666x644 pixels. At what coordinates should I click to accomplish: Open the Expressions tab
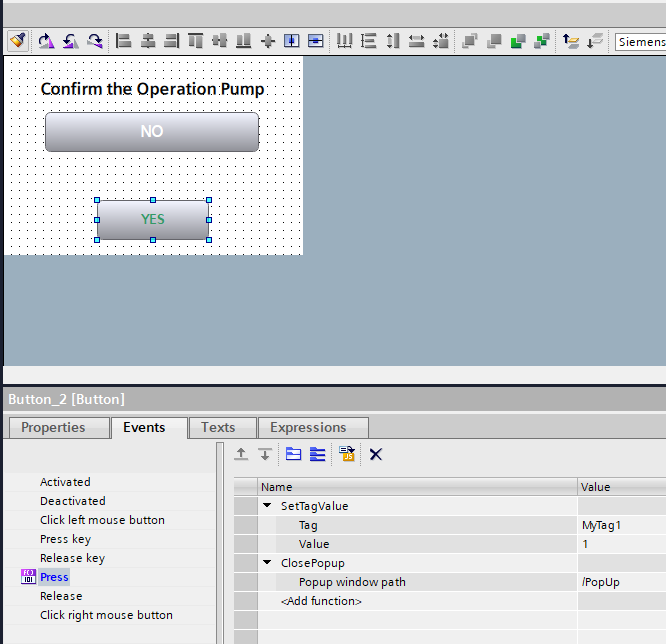click(308, 427)
